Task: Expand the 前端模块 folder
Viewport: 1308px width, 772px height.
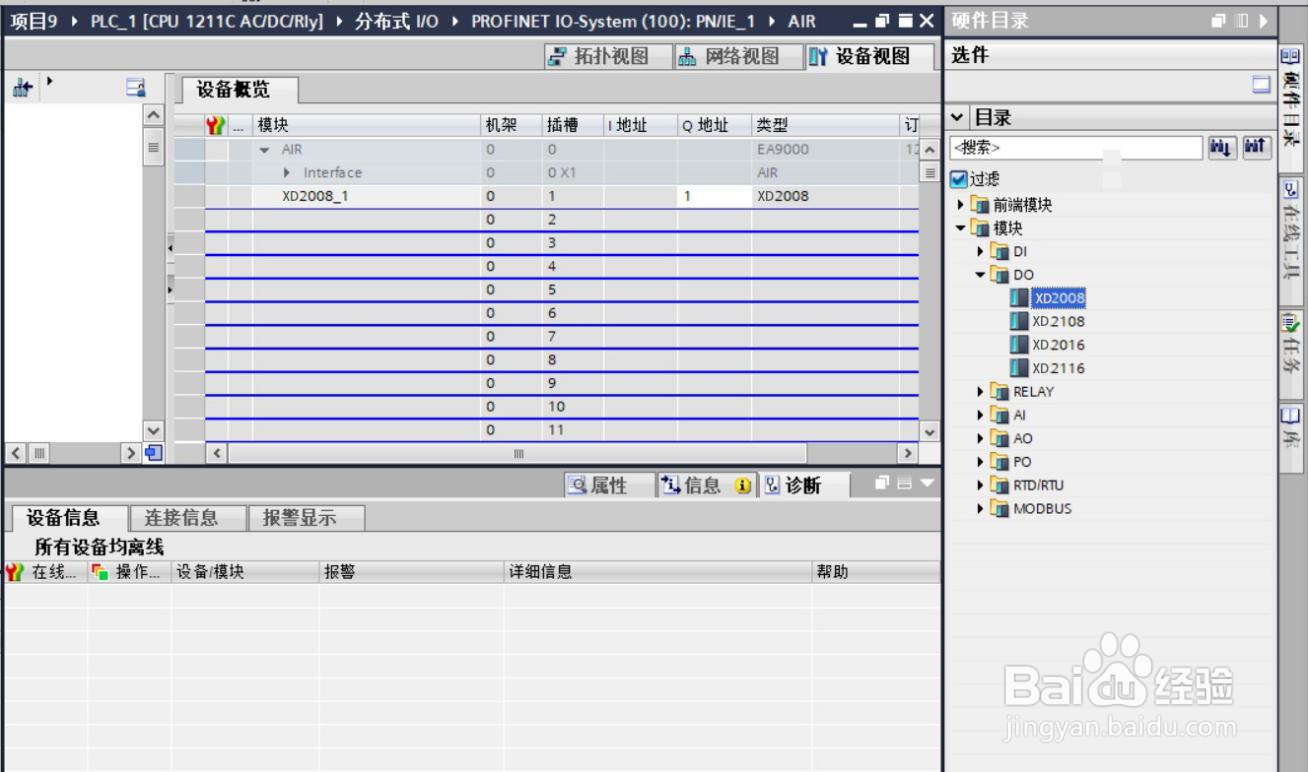Action: click(960, 205)
